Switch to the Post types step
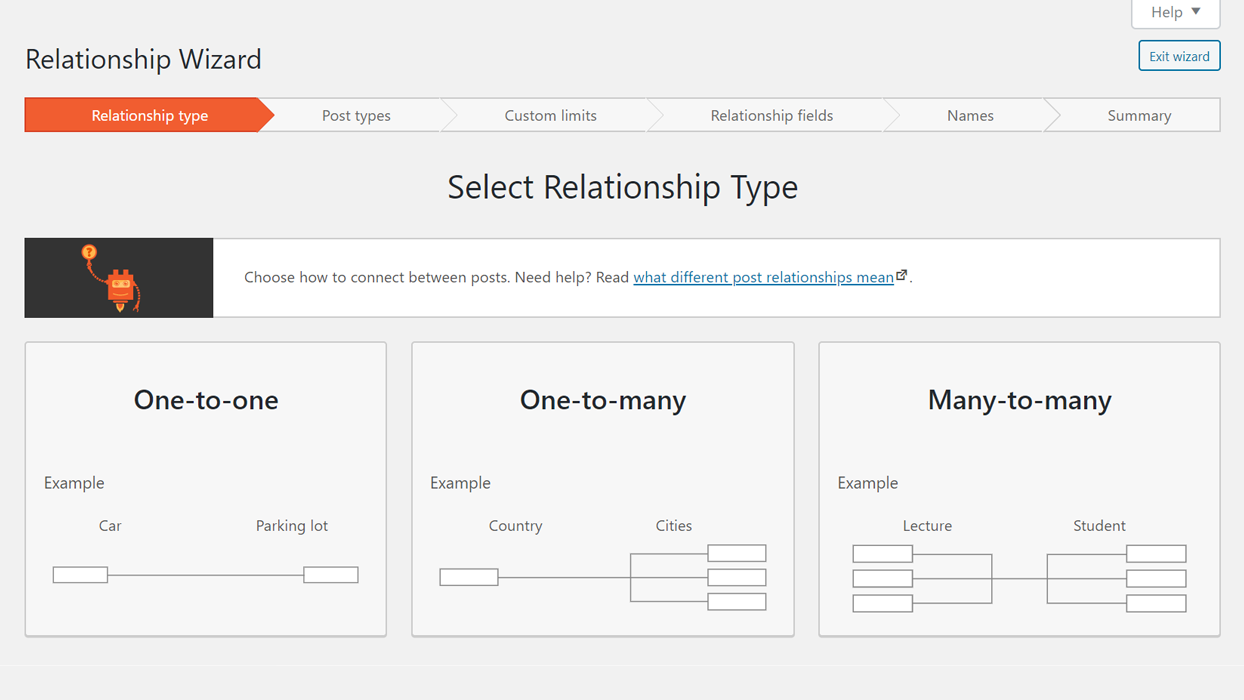This screenshot has height=700, width=1244. click(355, 115)
